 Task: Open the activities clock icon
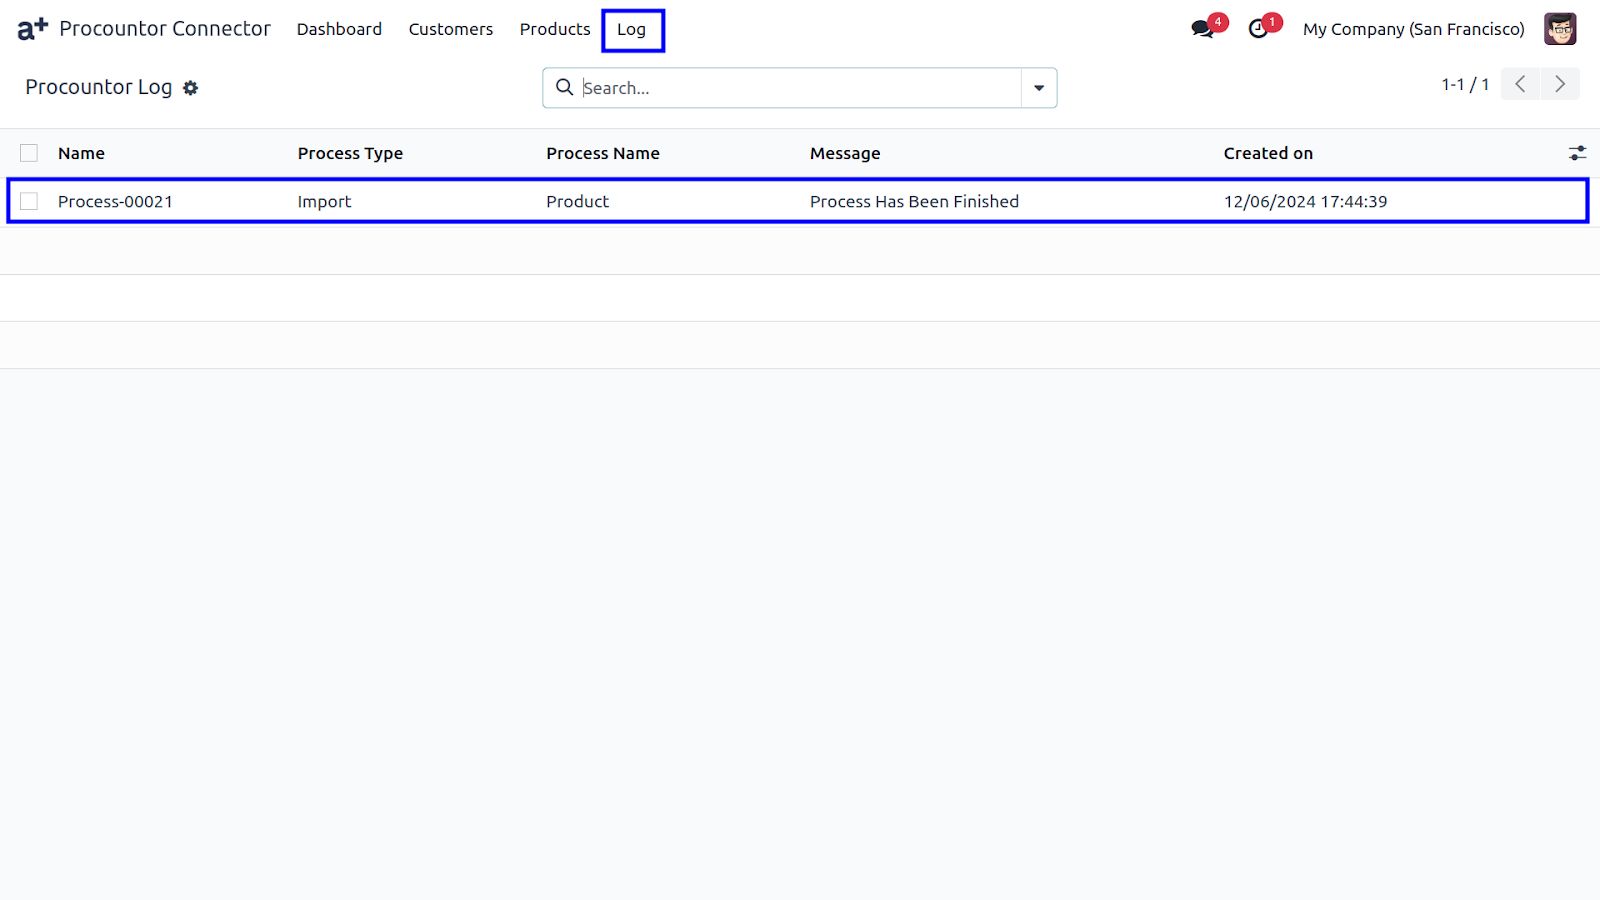(x=1259, y=29)
